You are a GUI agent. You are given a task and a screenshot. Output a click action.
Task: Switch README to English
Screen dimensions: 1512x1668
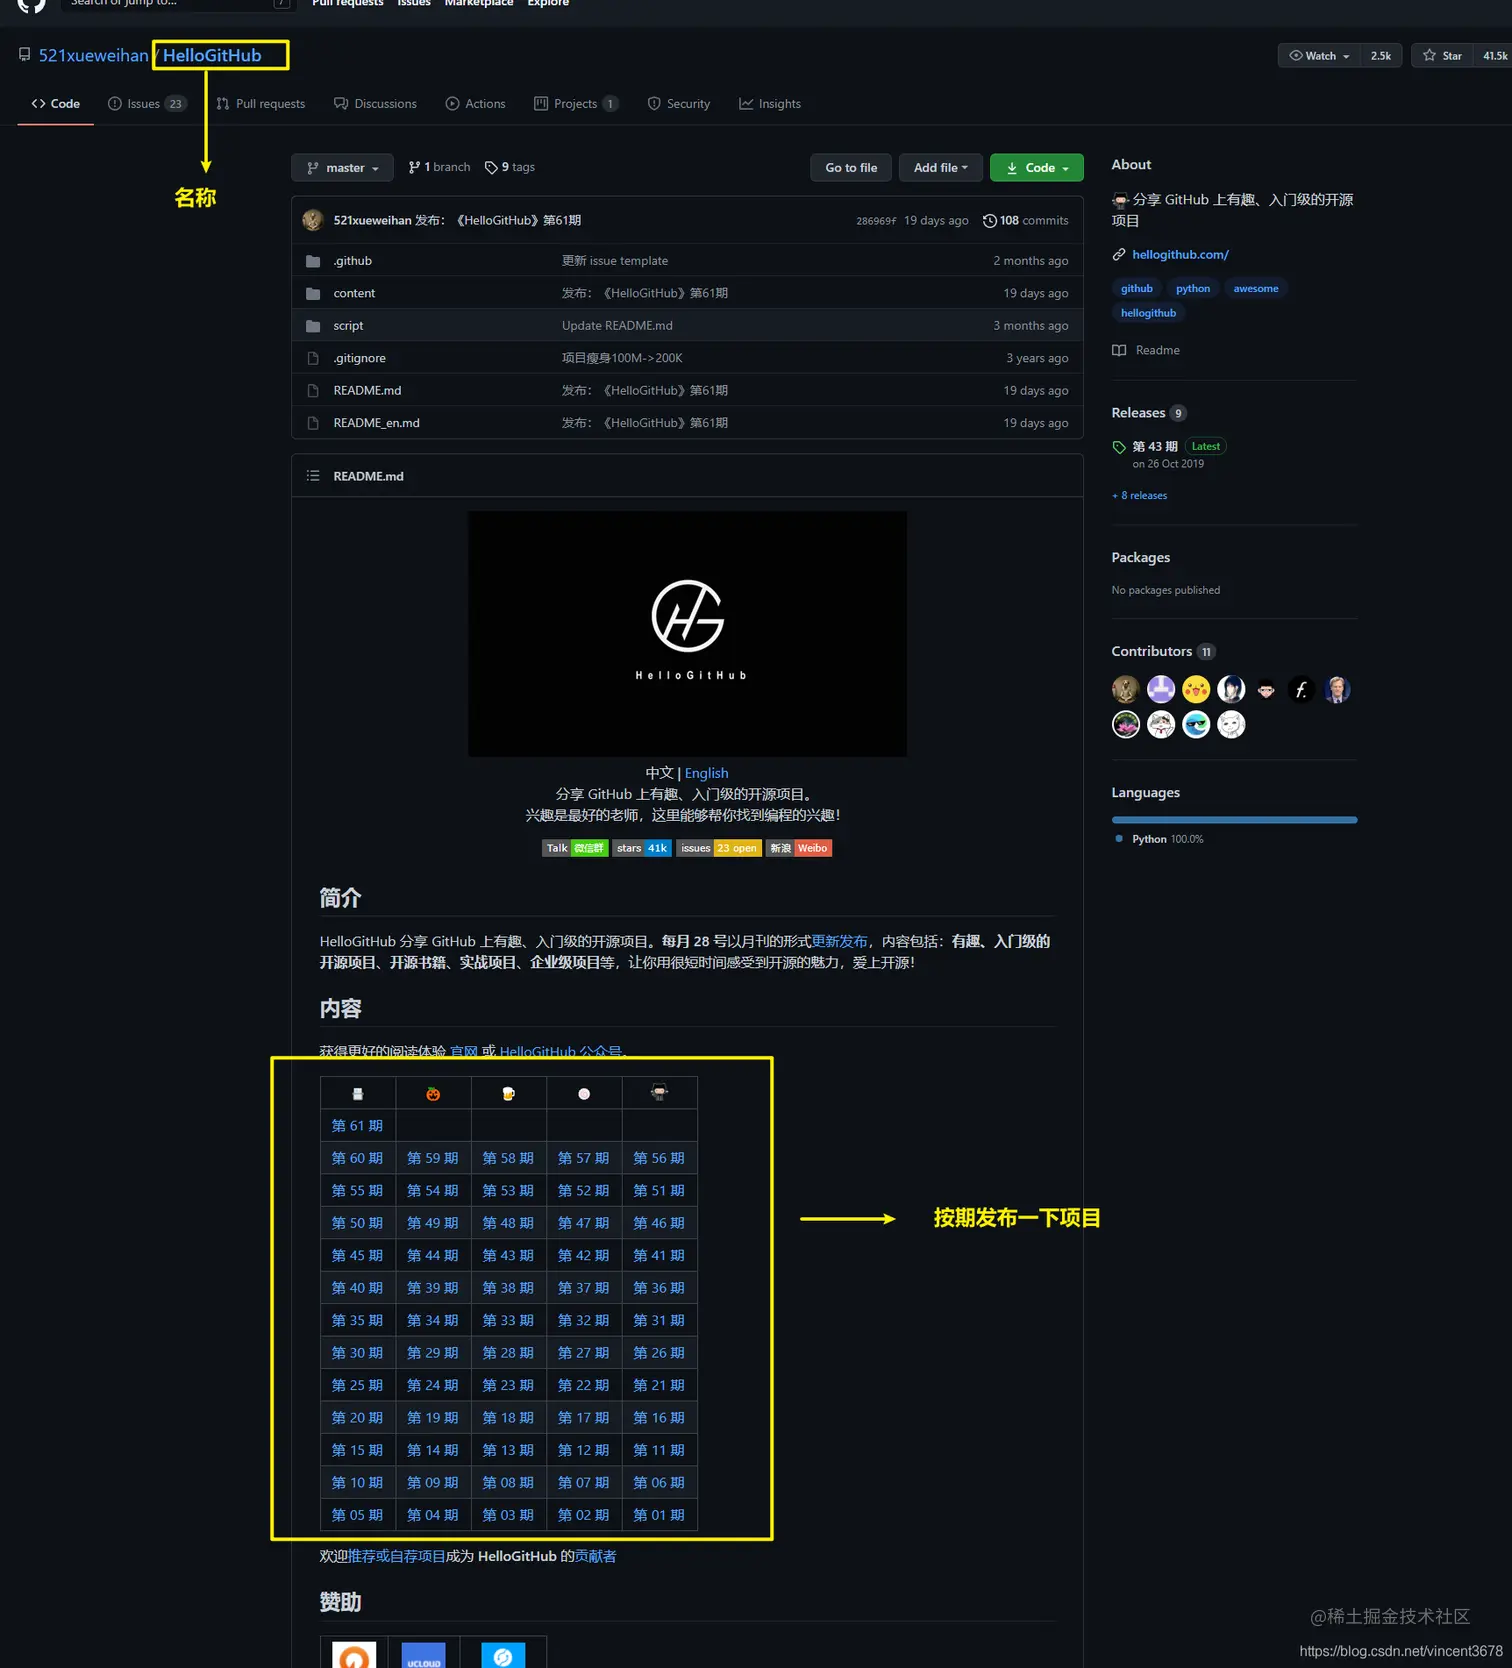coord(706,773)
